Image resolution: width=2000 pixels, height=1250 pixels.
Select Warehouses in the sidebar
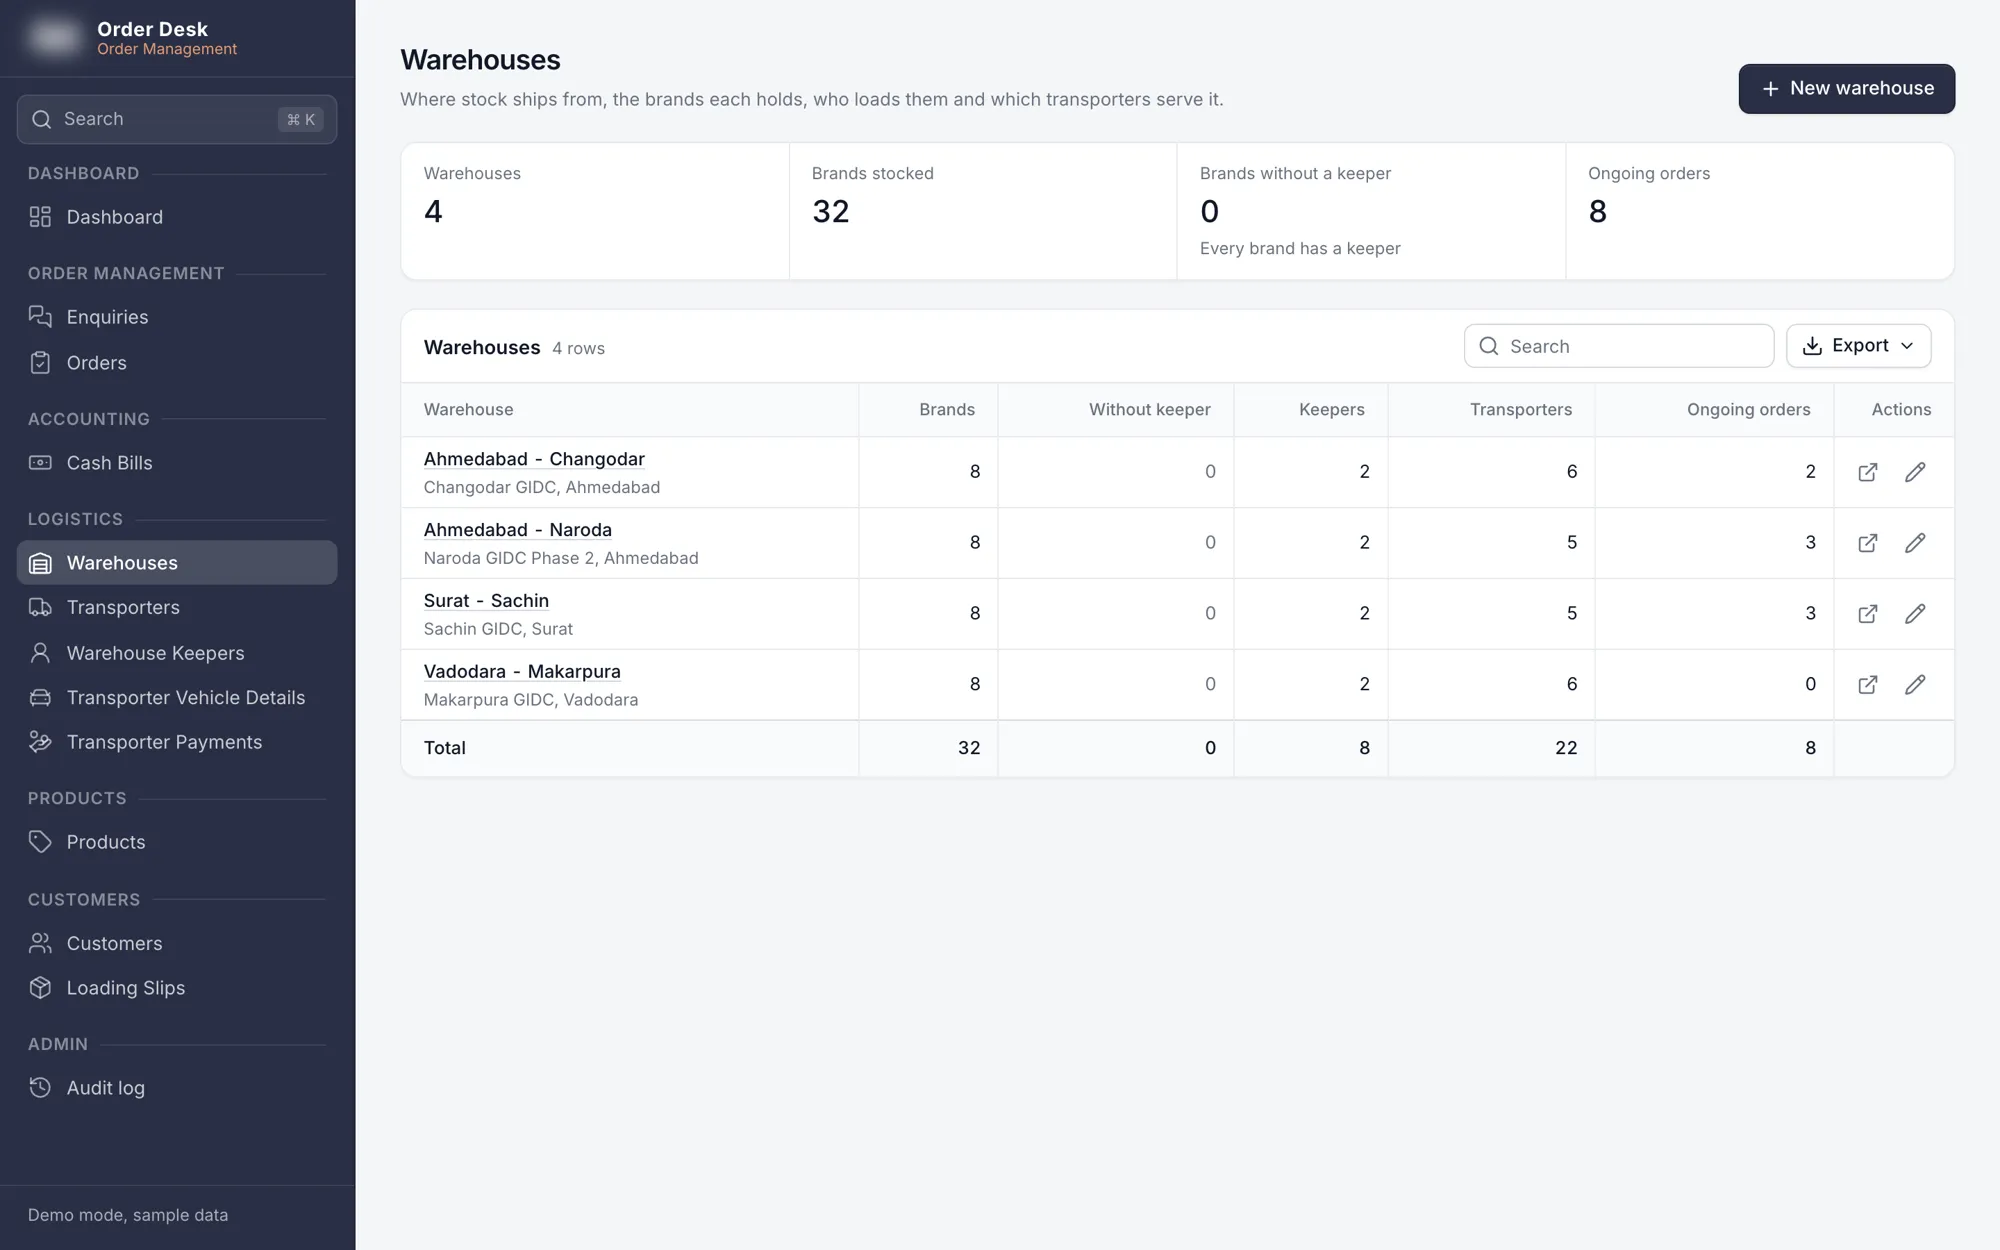177,563
